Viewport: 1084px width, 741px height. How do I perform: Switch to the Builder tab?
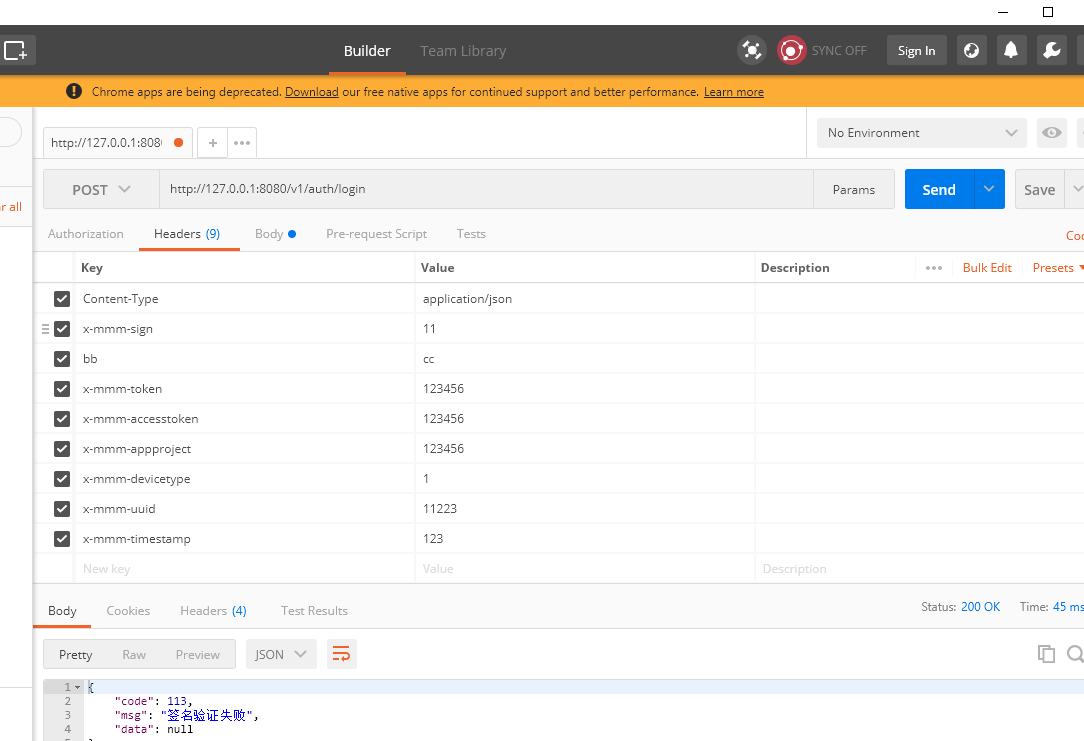pyautogui.click(x=367, y=50)
